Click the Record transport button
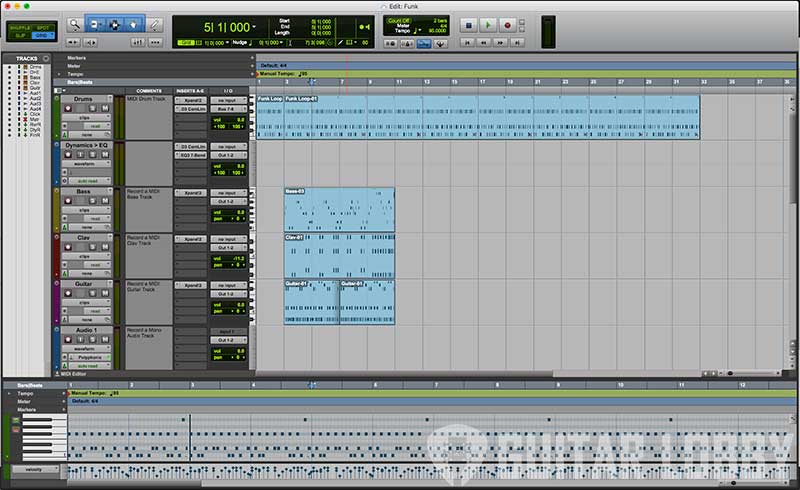Viewport: 800px width, 490px height. tap(507, 24)
